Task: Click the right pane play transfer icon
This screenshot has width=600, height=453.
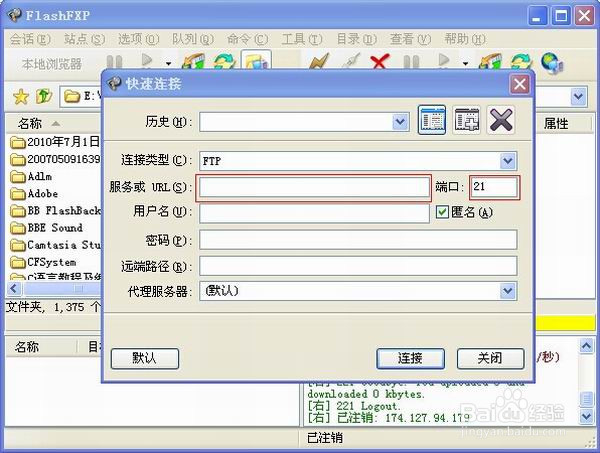Action: (x=444, y=60)
